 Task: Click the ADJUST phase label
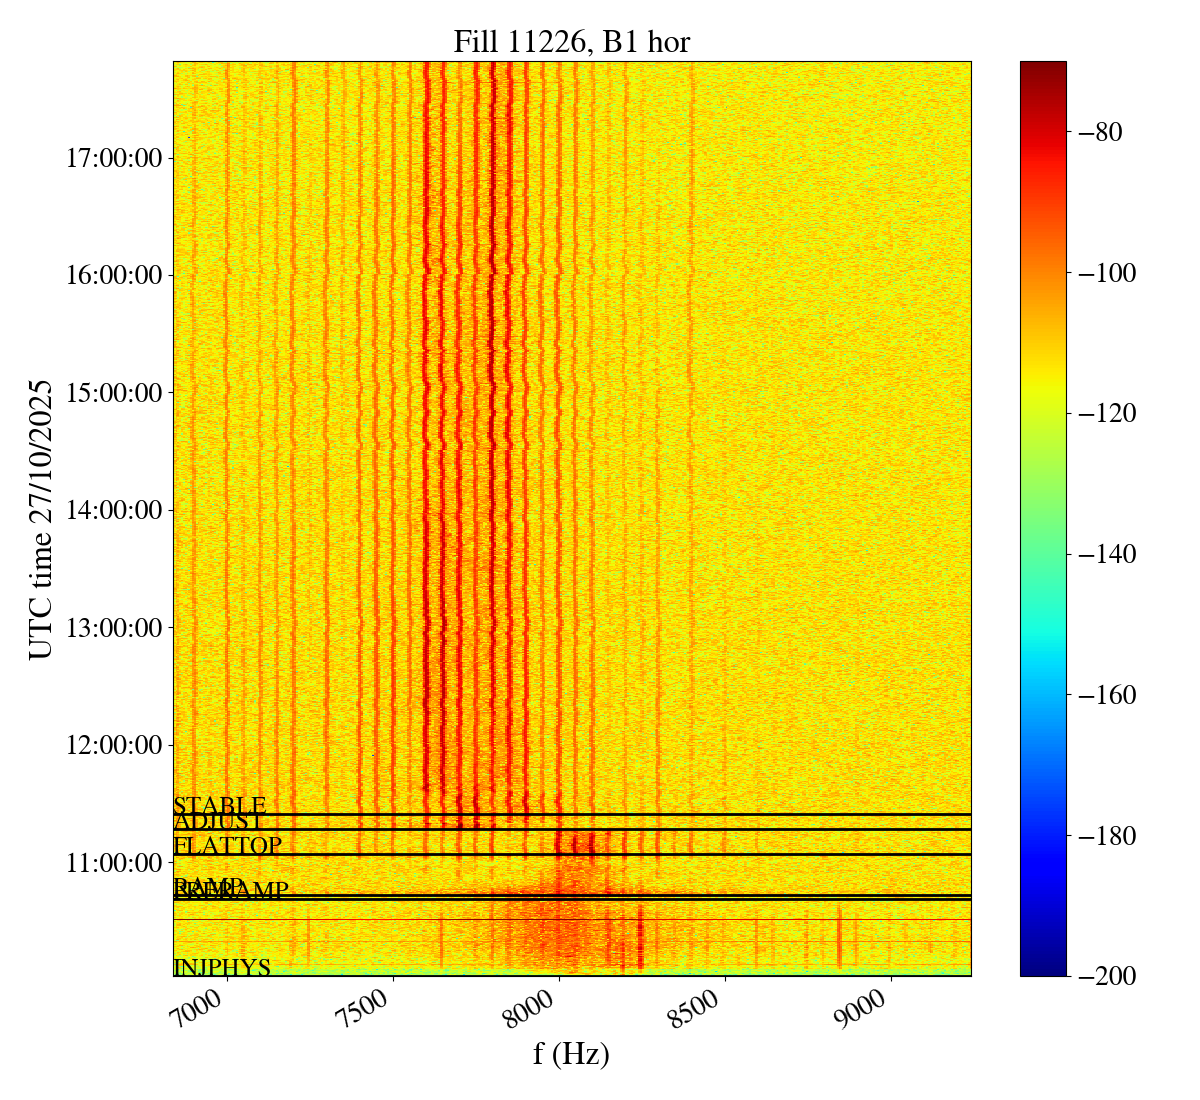(218, 822)
